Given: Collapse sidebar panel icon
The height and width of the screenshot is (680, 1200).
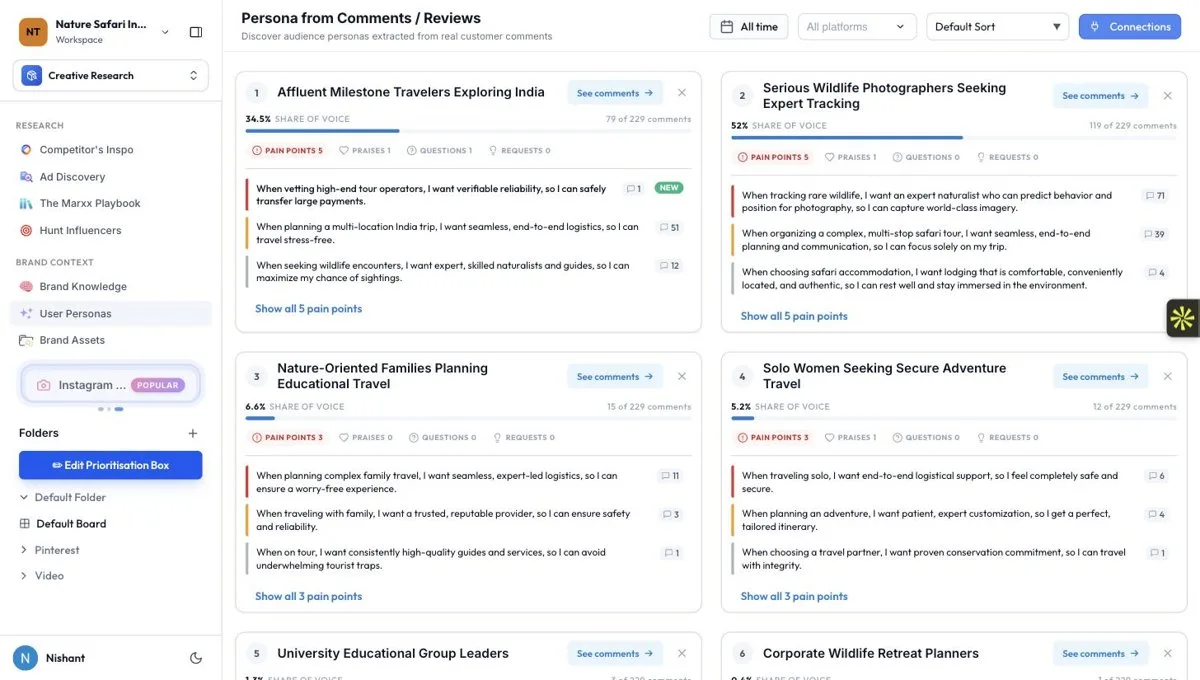Looking at the screenshot, I should tap(196, 32).
